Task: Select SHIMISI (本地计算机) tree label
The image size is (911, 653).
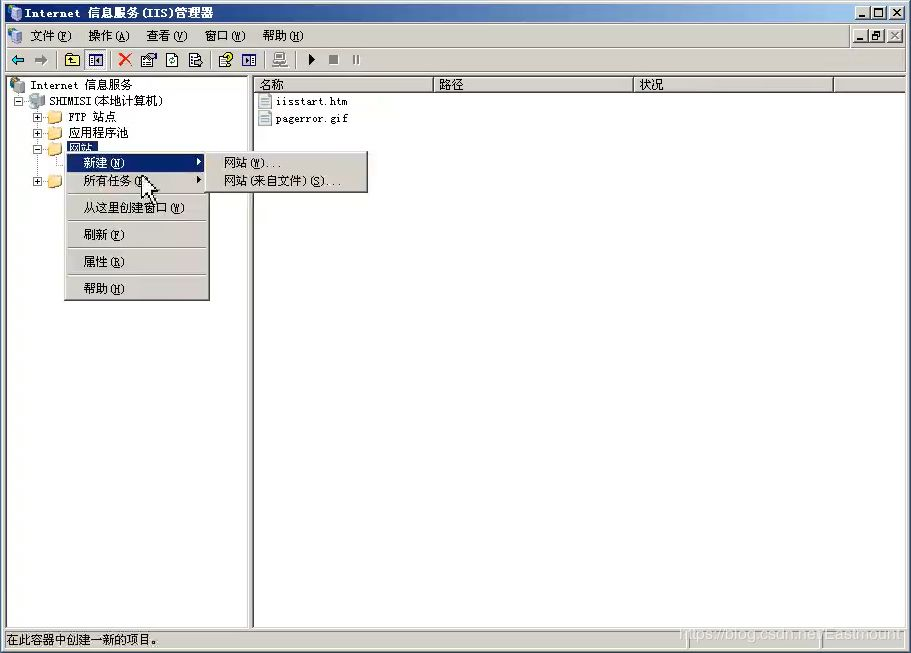Action: click(106, 101)
